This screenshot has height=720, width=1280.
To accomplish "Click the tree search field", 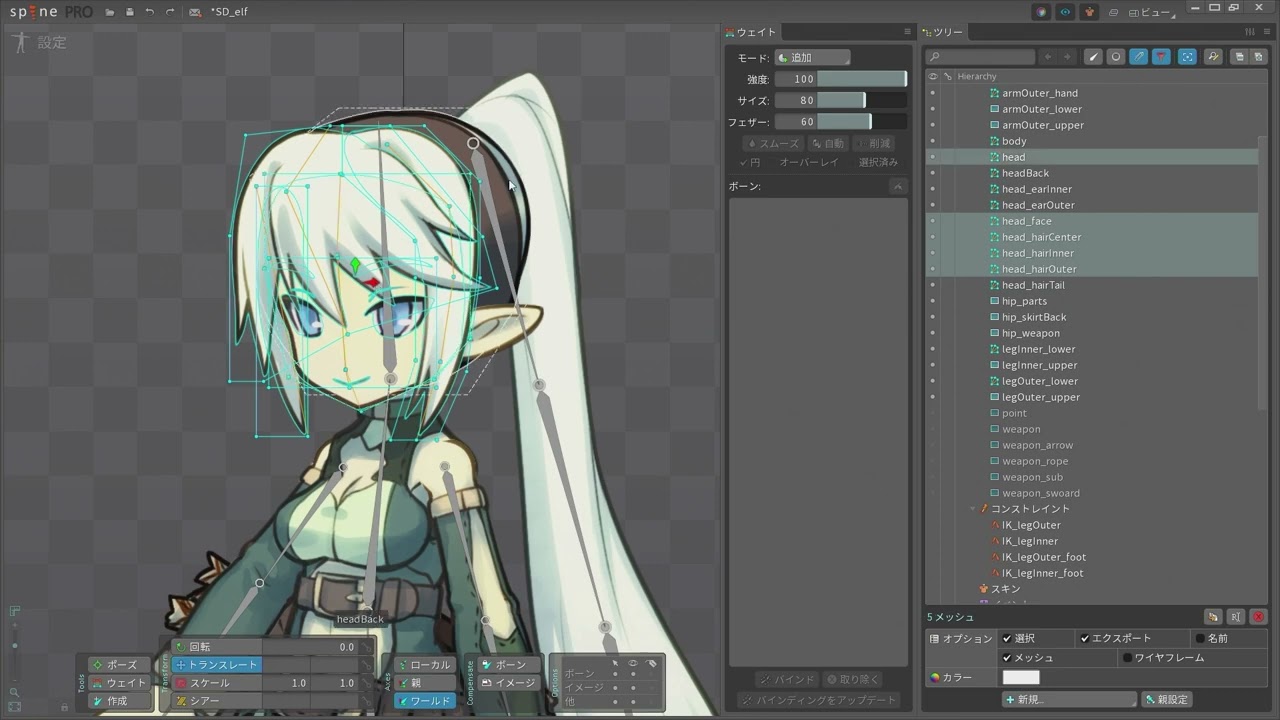I will tap(980, 57).
